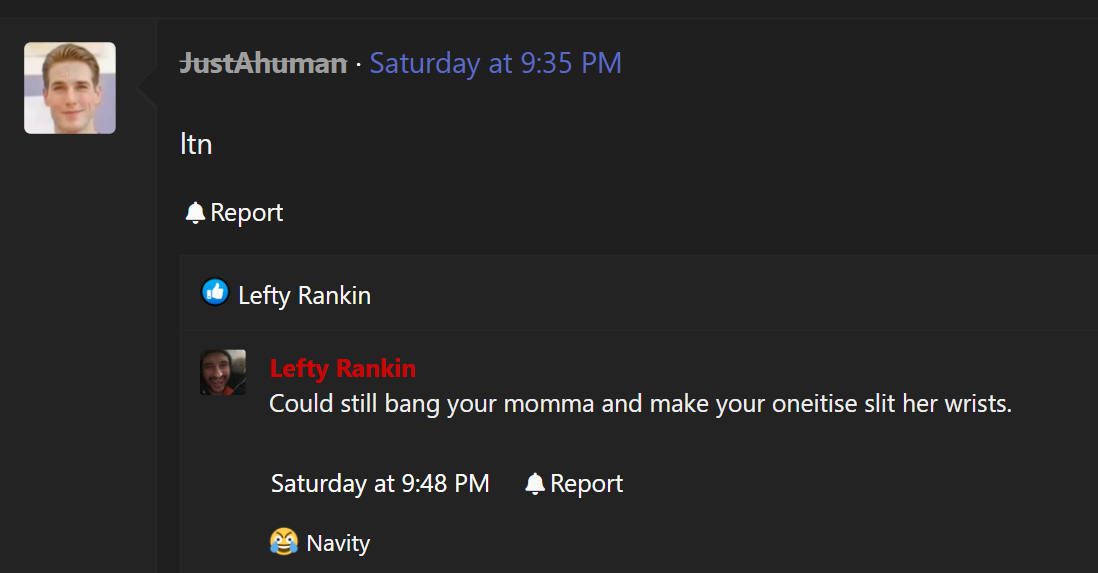The height and width of the screenshot is (573, 1098).
Task: Open JustAhuman's profile picture
Action: 70,88
